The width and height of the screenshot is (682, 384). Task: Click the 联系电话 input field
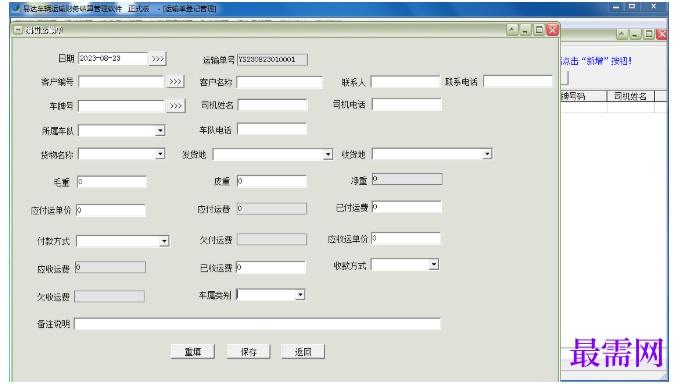point(518,81)
